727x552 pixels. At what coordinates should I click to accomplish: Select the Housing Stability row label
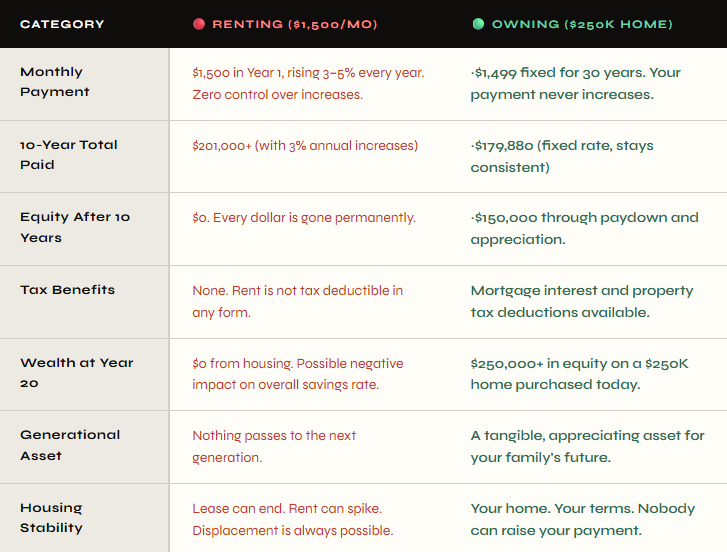[51, 517]
